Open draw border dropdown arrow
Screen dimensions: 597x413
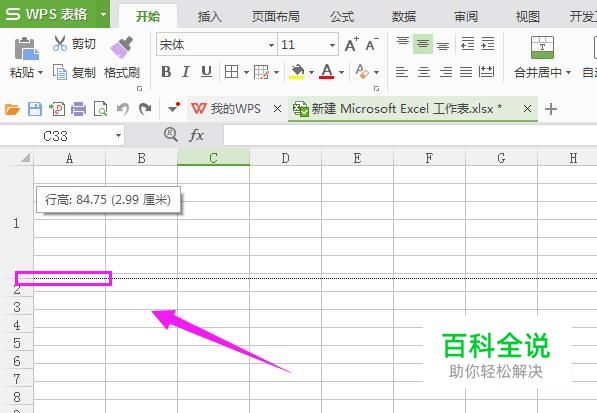(276, 72)
